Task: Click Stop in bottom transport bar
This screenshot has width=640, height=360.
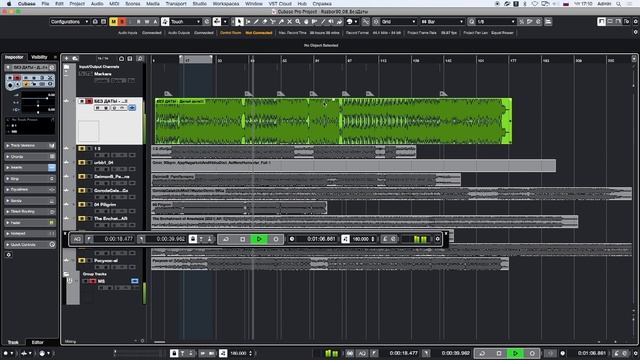Action: coord(499,353)
